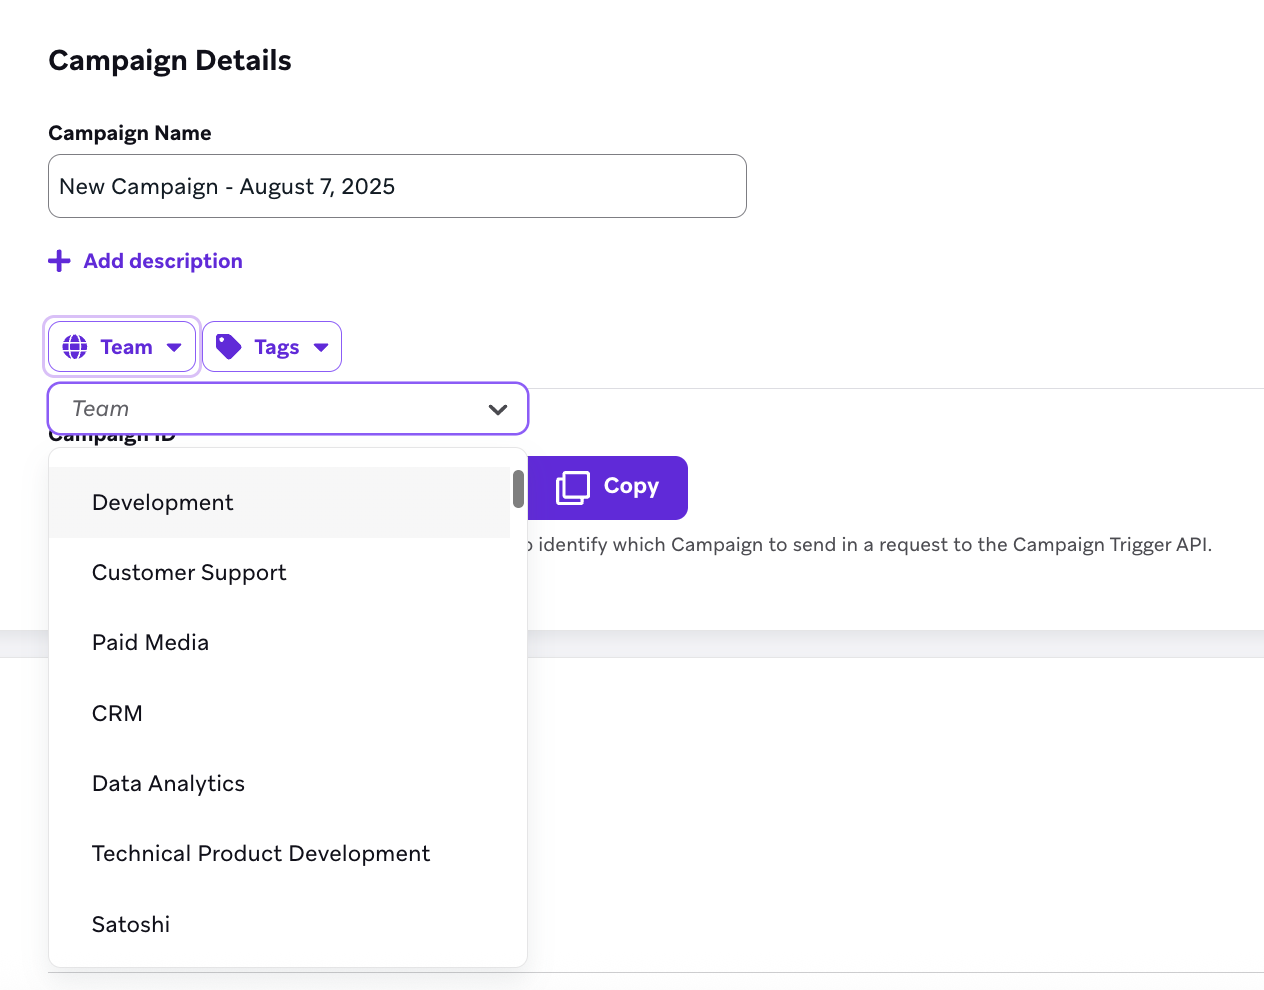This screenshot has height=990, width=1264.
Task: Expand the Tags dropdown arrow
Action: [x=321, y=347]
